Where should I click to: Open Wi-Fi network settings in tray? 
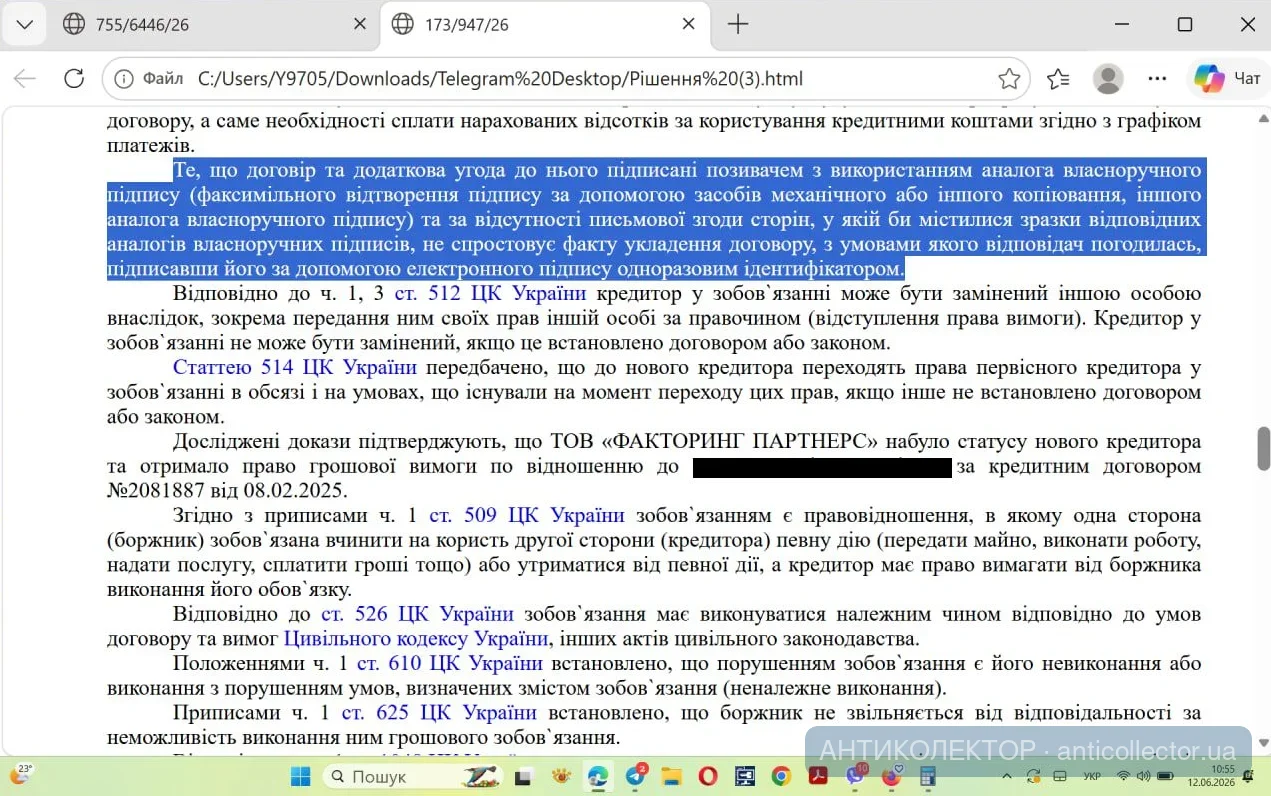click(1123, 776)
